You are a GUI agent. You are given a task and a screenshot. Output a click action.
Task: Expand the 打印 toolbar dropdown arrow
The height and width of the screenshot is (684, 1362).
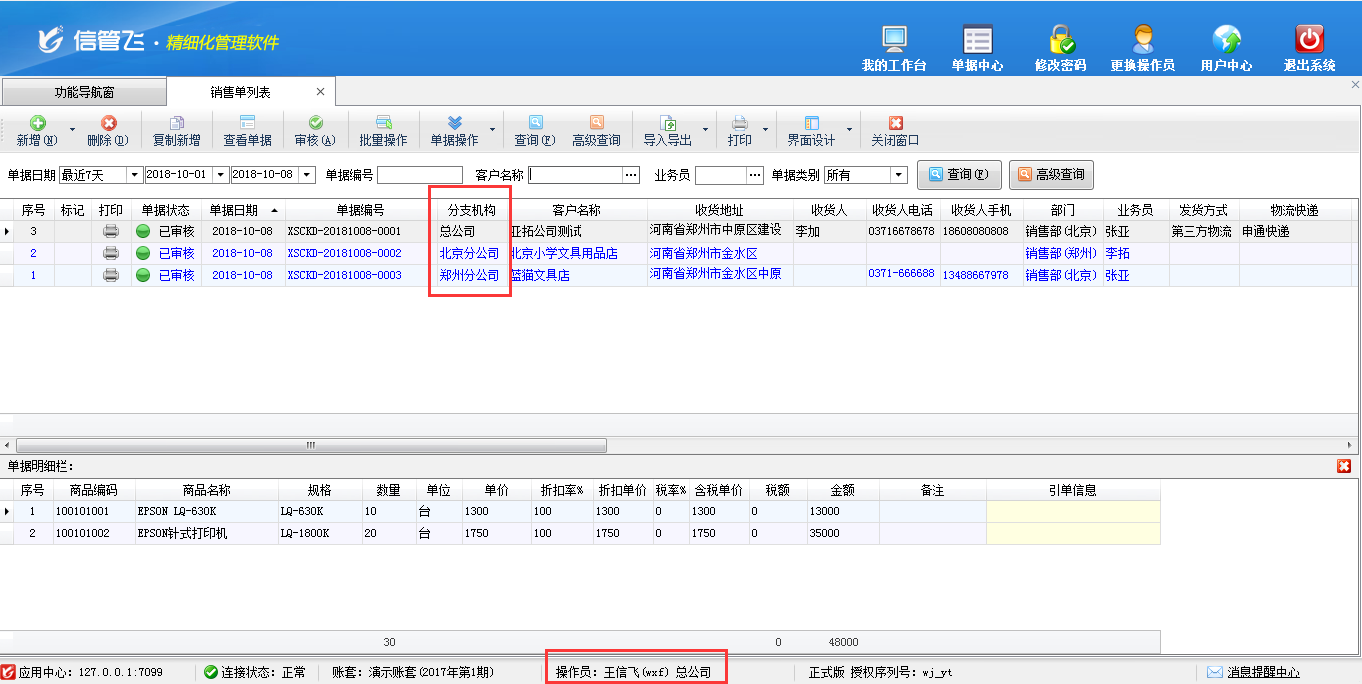(766, 130)
